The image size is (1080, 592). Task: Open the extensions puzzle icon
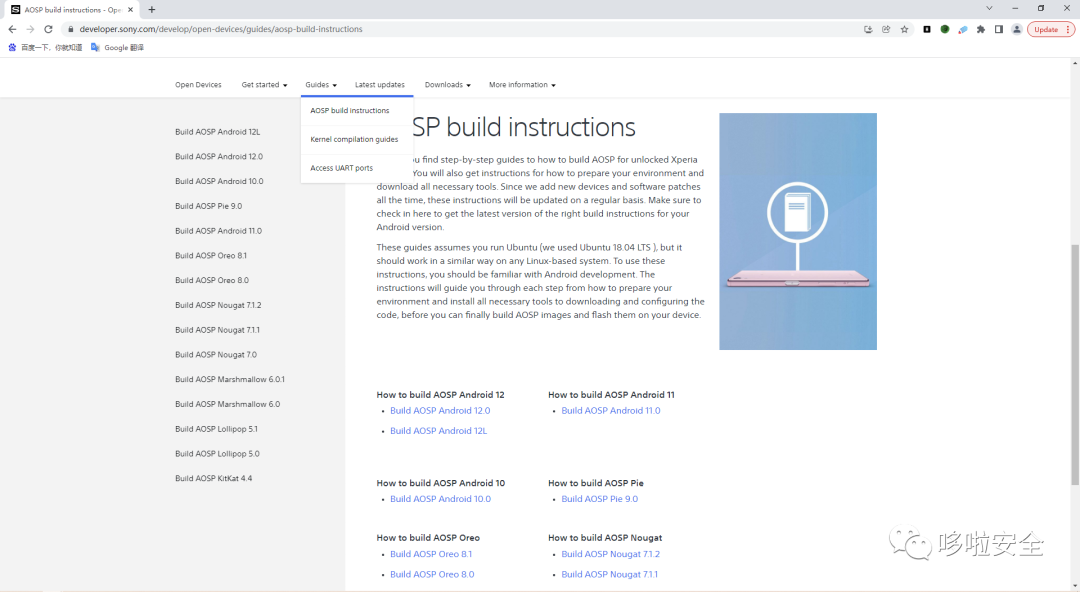point(981,29)
